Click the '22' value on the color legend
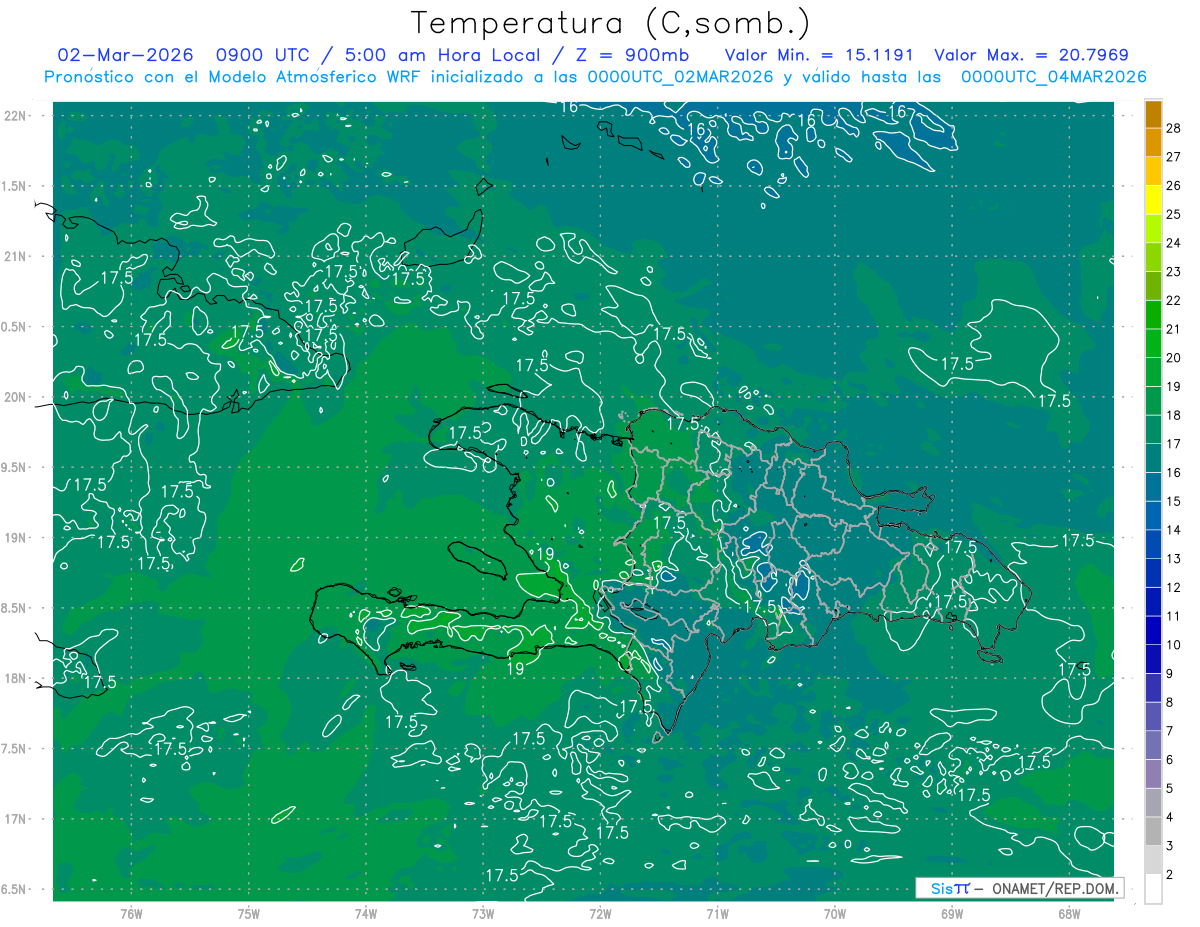1200x927 pixels. click(x=1174, y=300)
